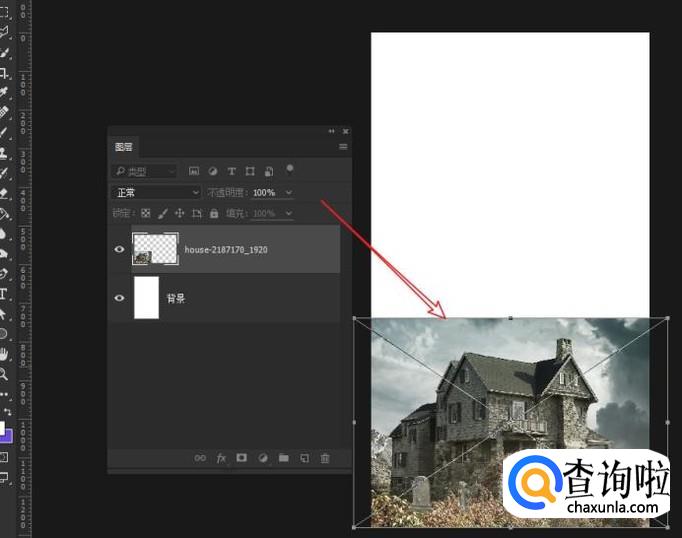The height and width of the screenshot is (538, 682).
Task: Open the fill slider arrow
Action: coord(289,213)
